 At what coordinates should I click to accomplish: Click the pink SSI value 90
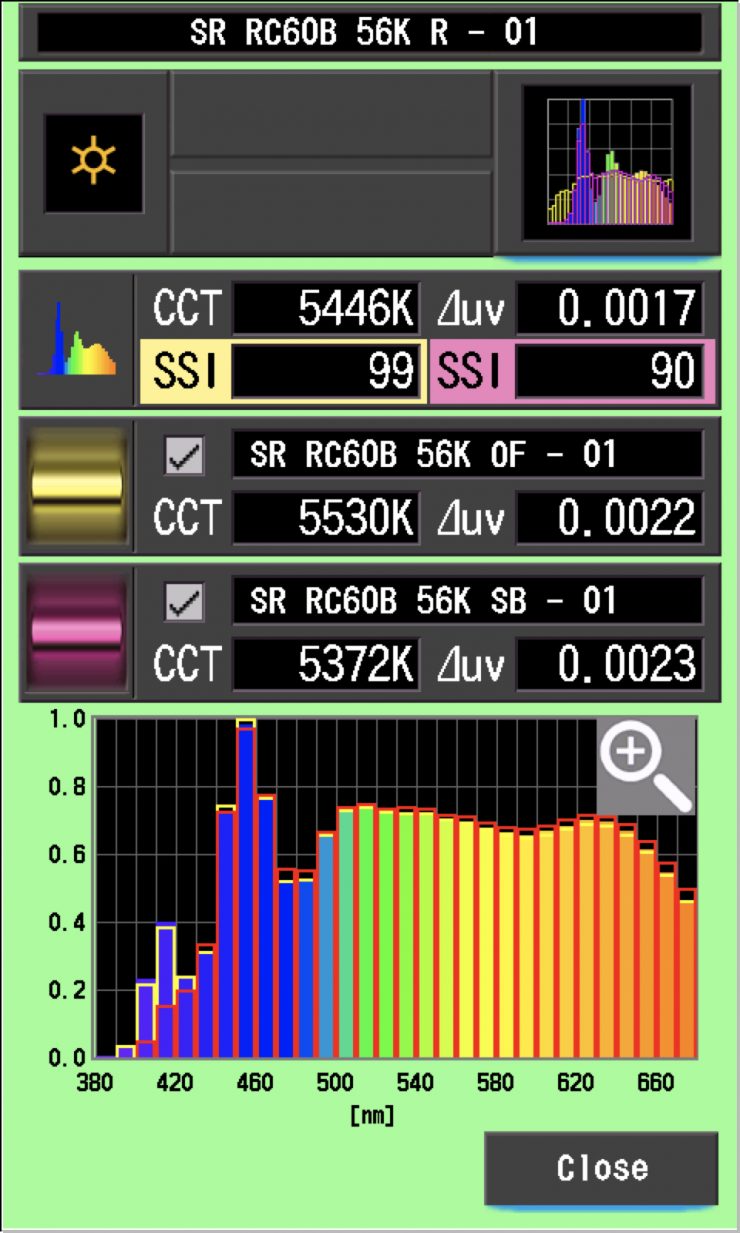(x=609, y=372)
